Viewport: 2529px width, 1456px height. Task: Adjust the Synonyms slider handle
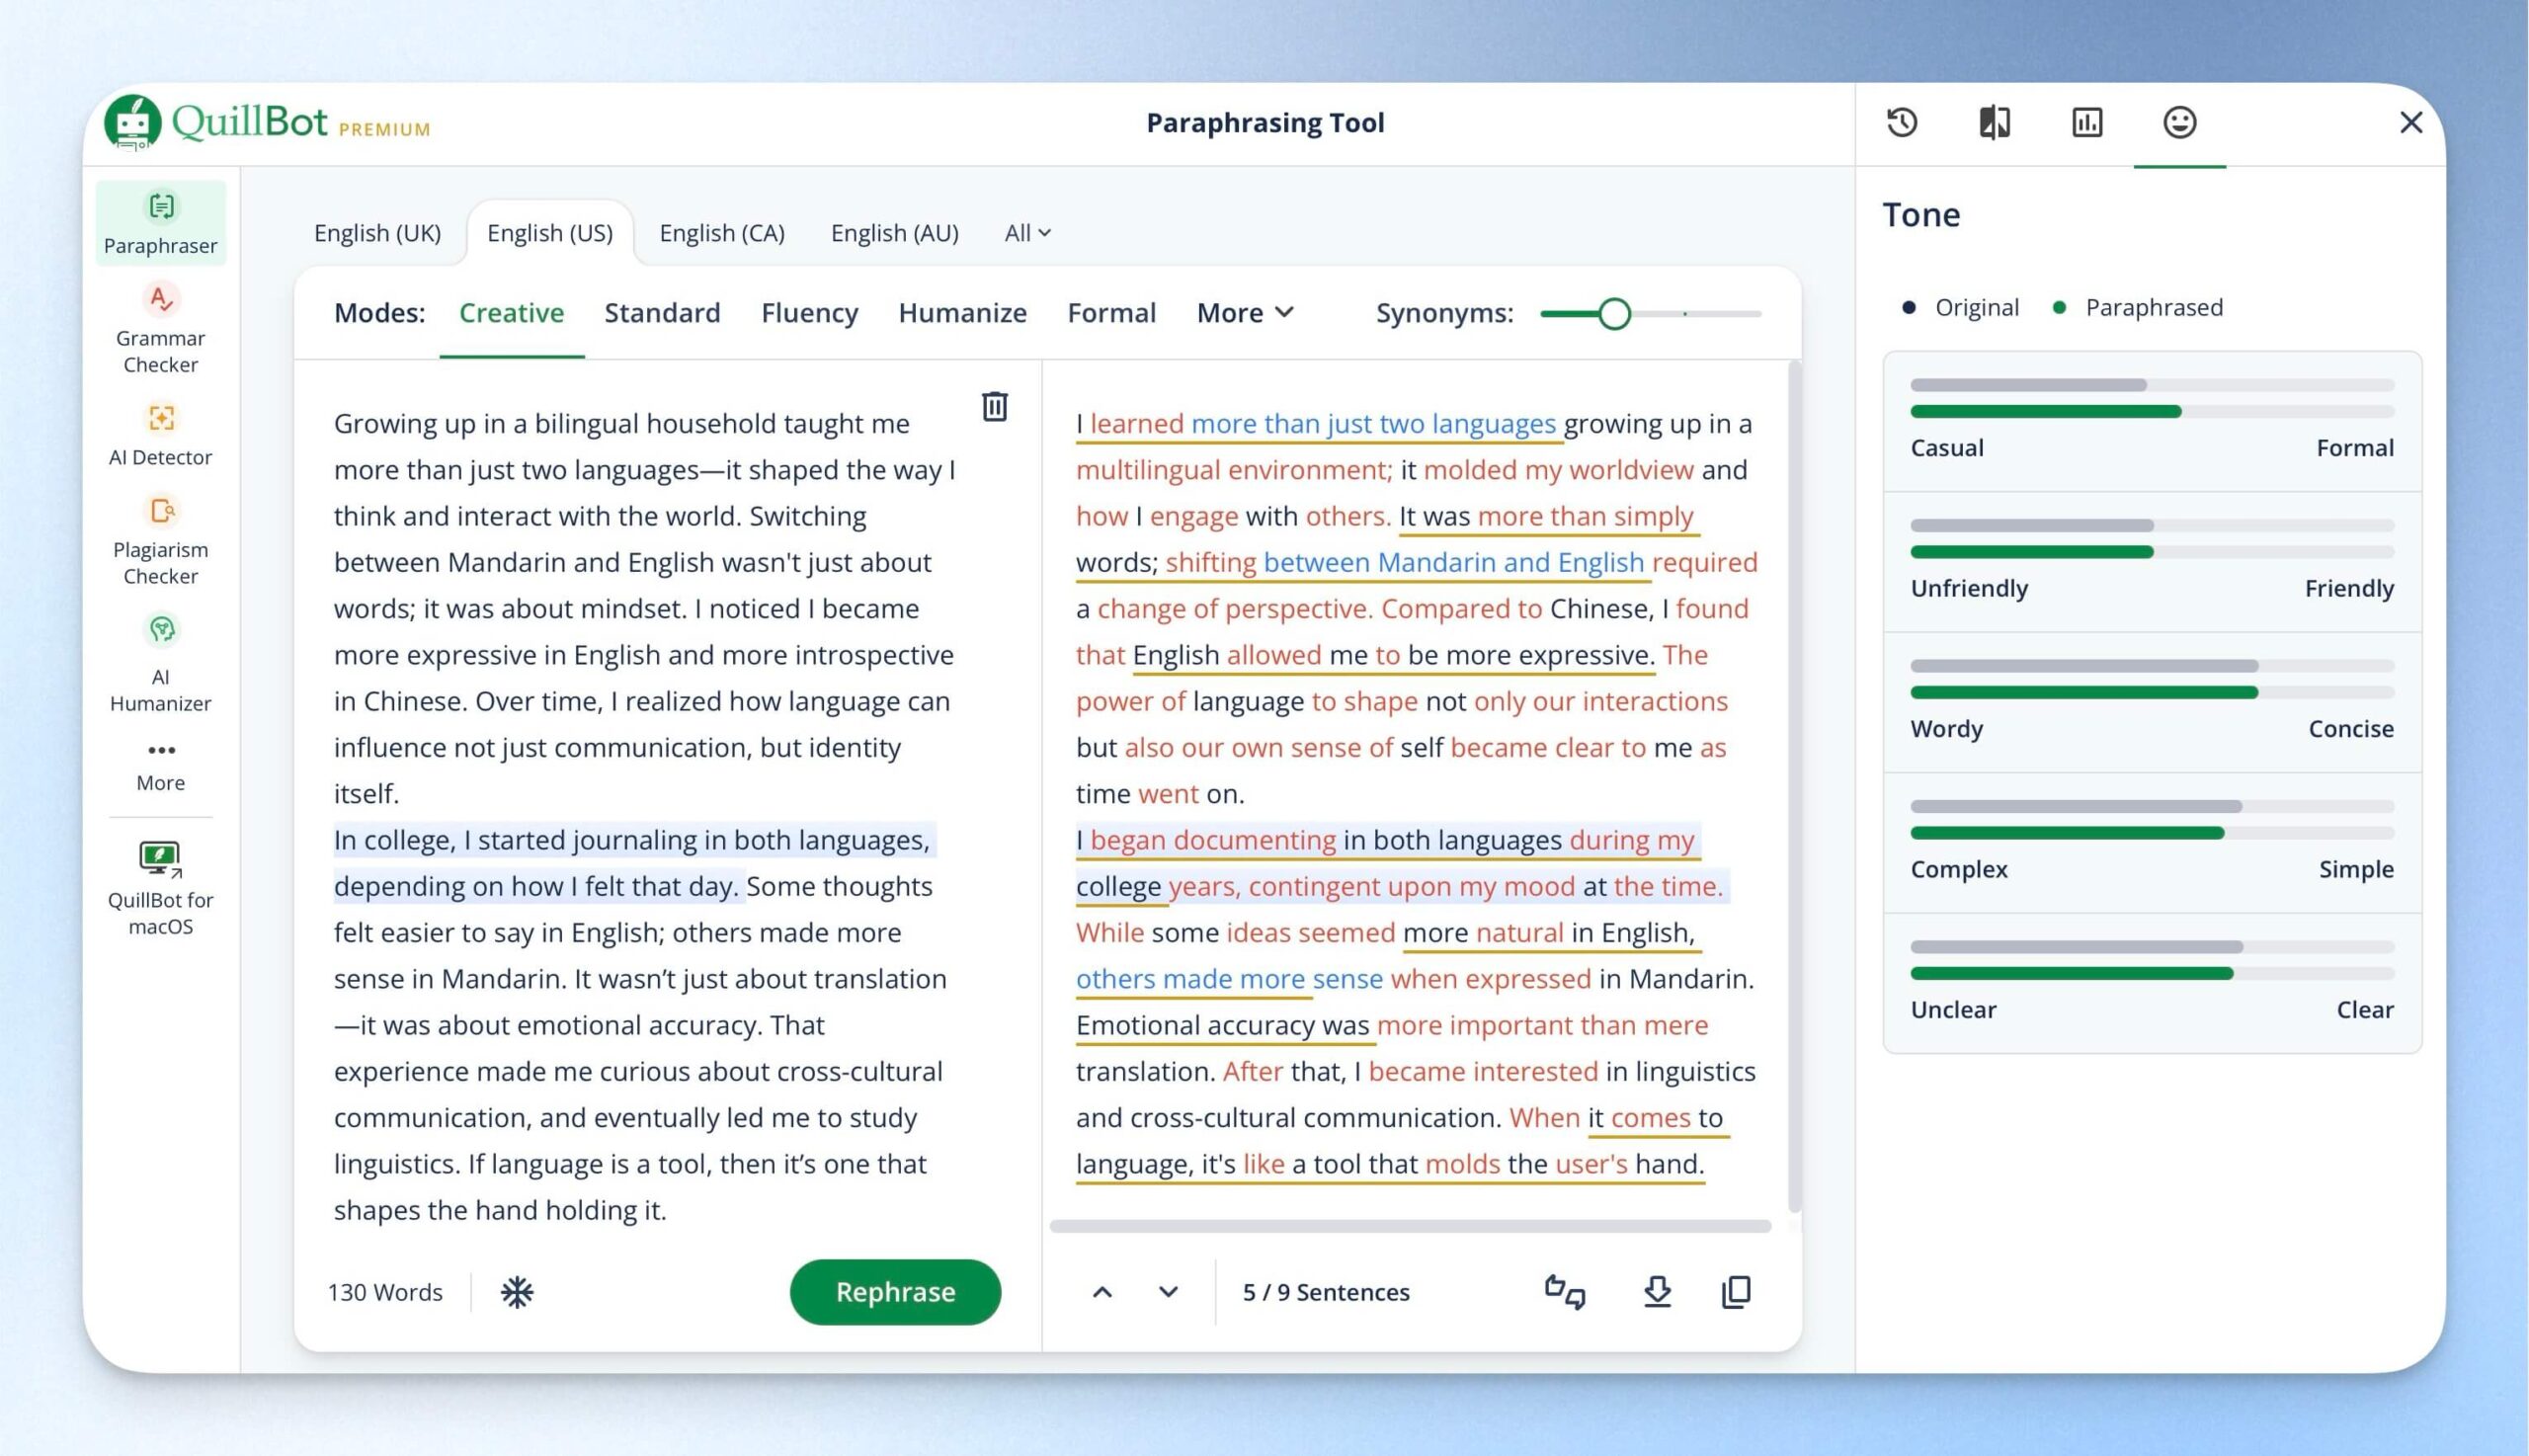pyautogui.click(x=1614, y=314)
